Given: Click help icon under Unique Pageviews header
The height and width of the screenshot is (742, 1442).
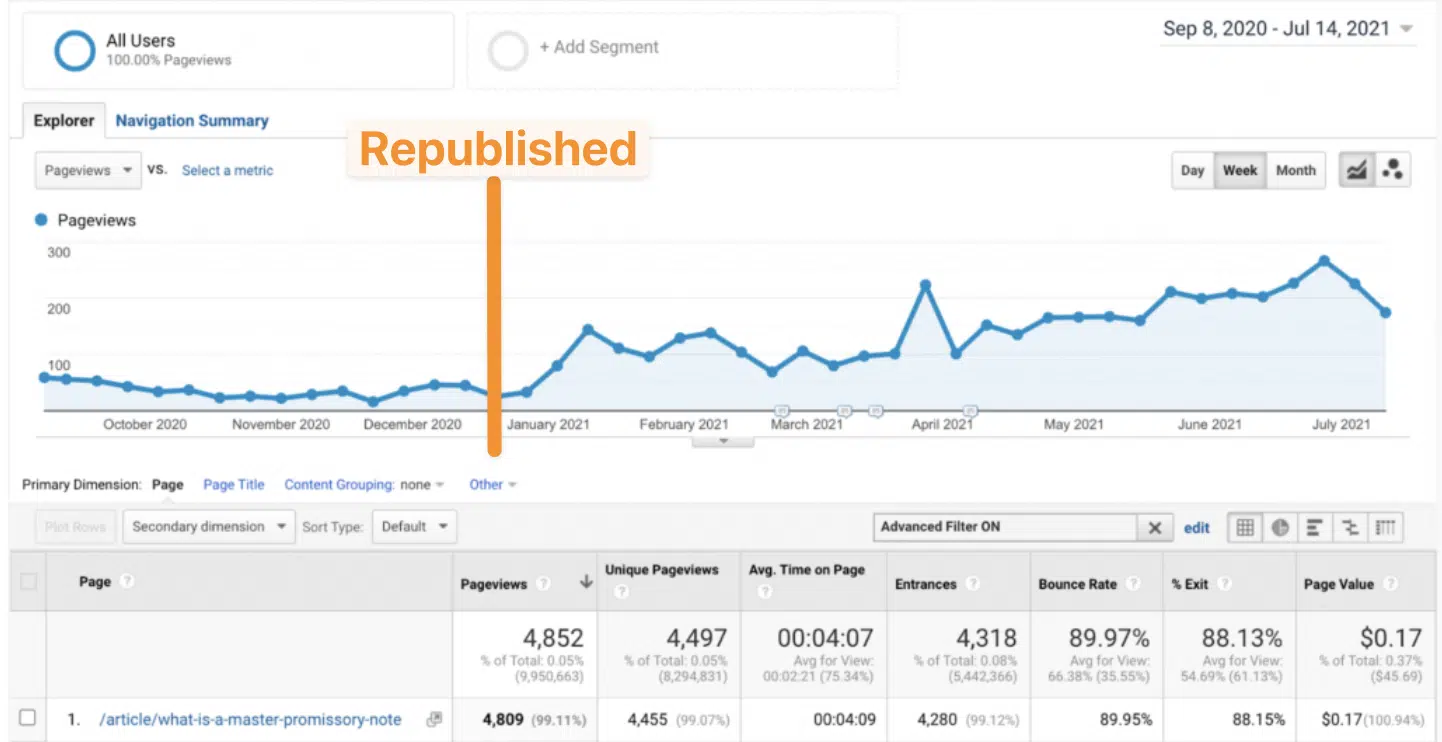Looking at the screenshot, I should 620,592.
